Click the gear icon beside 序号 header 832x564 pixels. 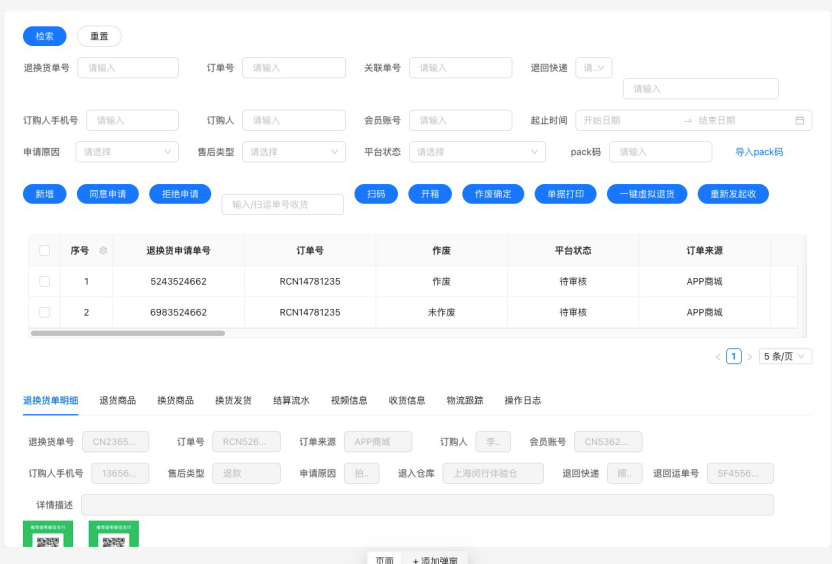(x=103, y=251)
